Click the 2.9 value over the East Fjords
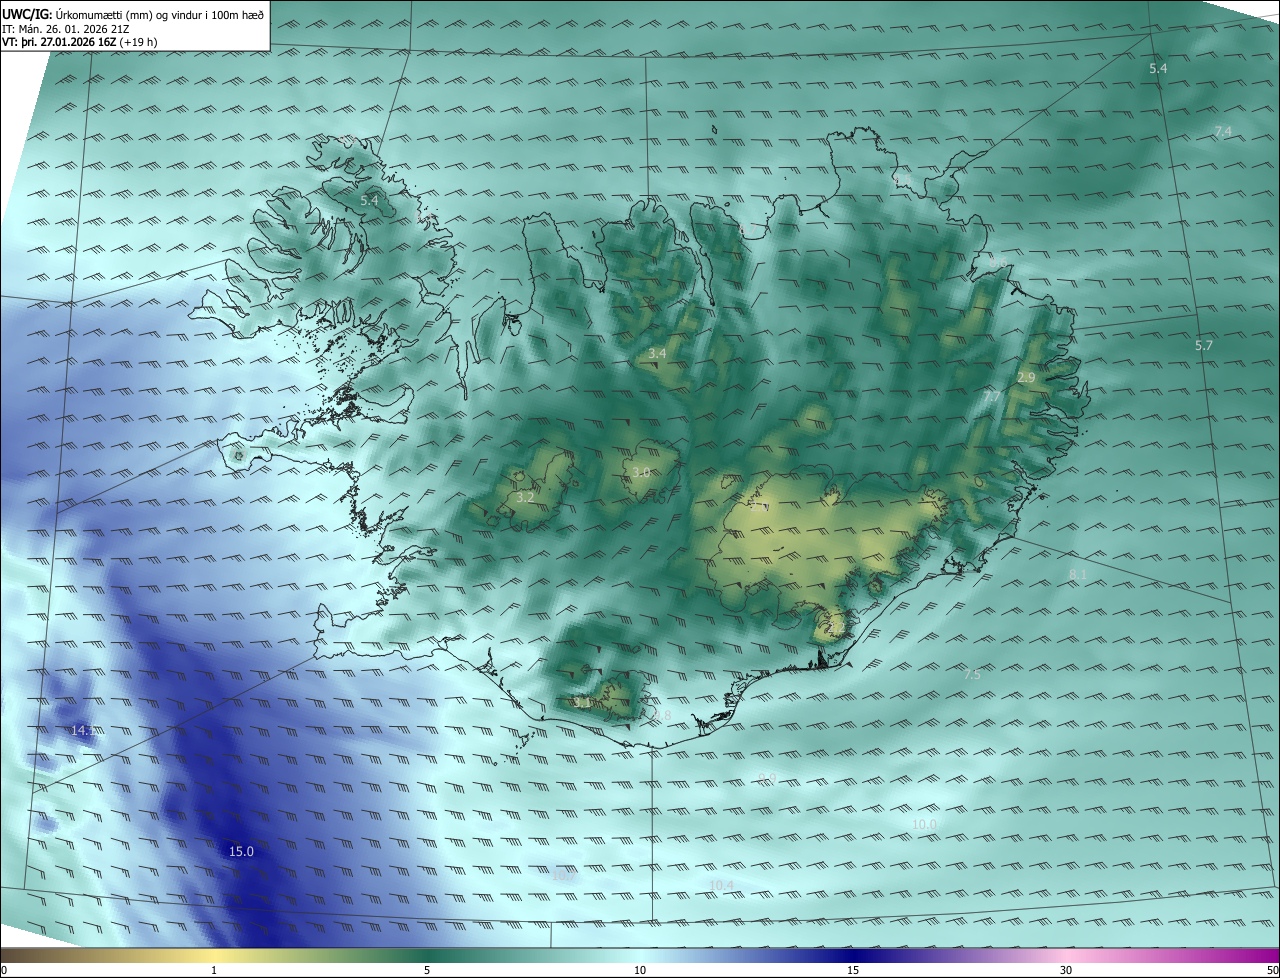Viewport: 1280px width, 978px height. 1026,378
